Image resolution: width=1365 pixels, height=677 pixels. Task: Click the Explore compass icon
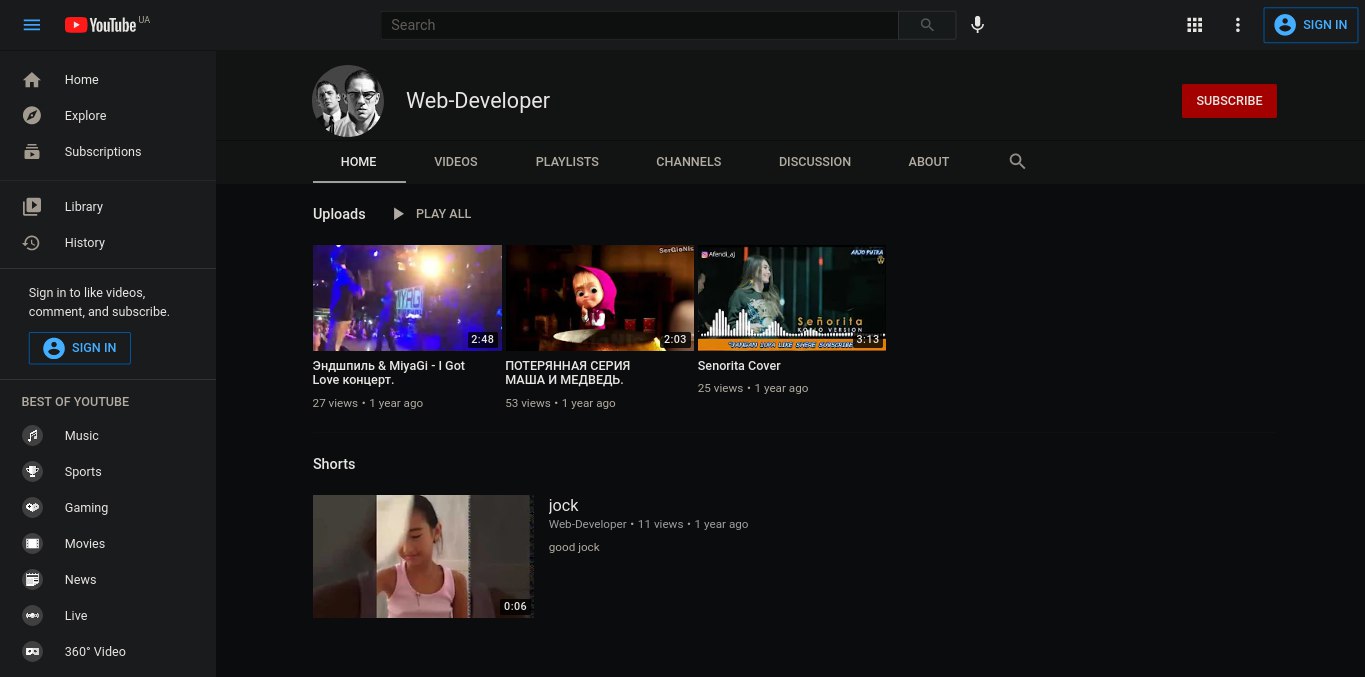click(32, 116)
